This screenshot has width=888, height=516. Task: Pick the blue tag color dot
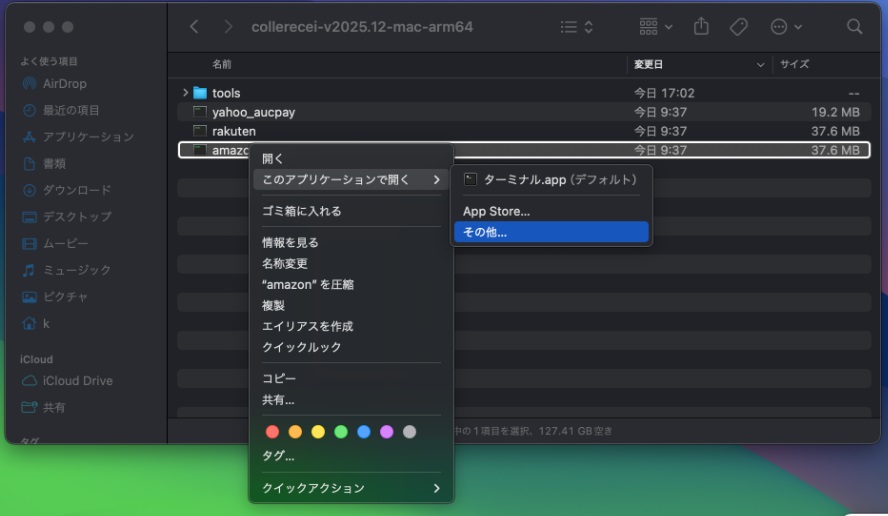363,432
